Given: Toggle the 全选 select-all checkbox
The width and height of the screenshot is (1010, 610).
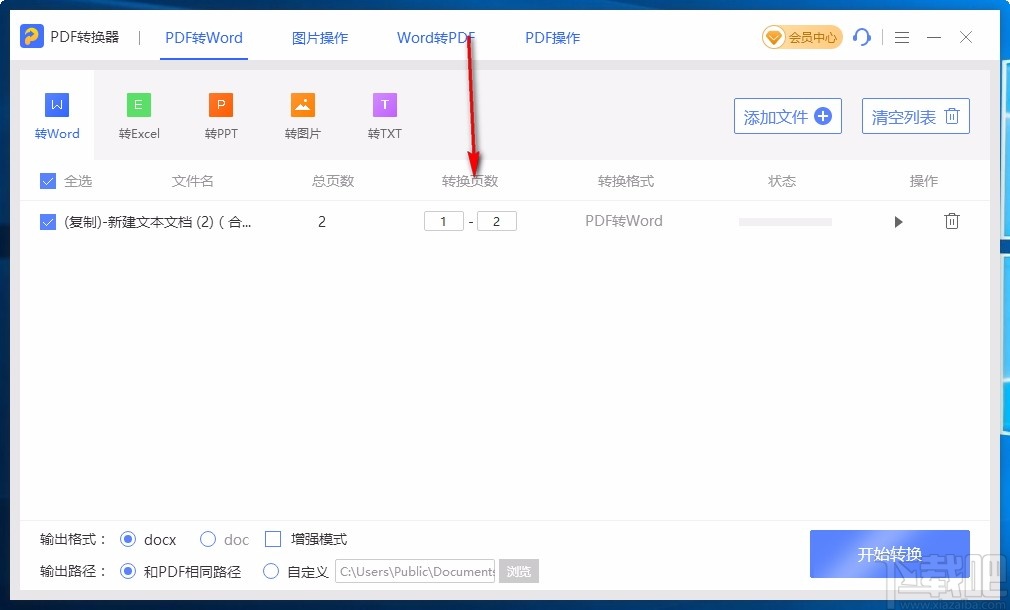Looking at the screenshot, I should (47, 181).
